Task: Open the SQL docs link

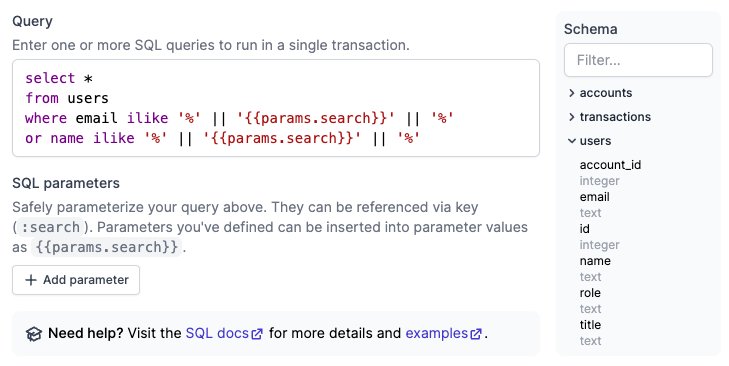Action: pyautogui.click(x=217, y=333)
